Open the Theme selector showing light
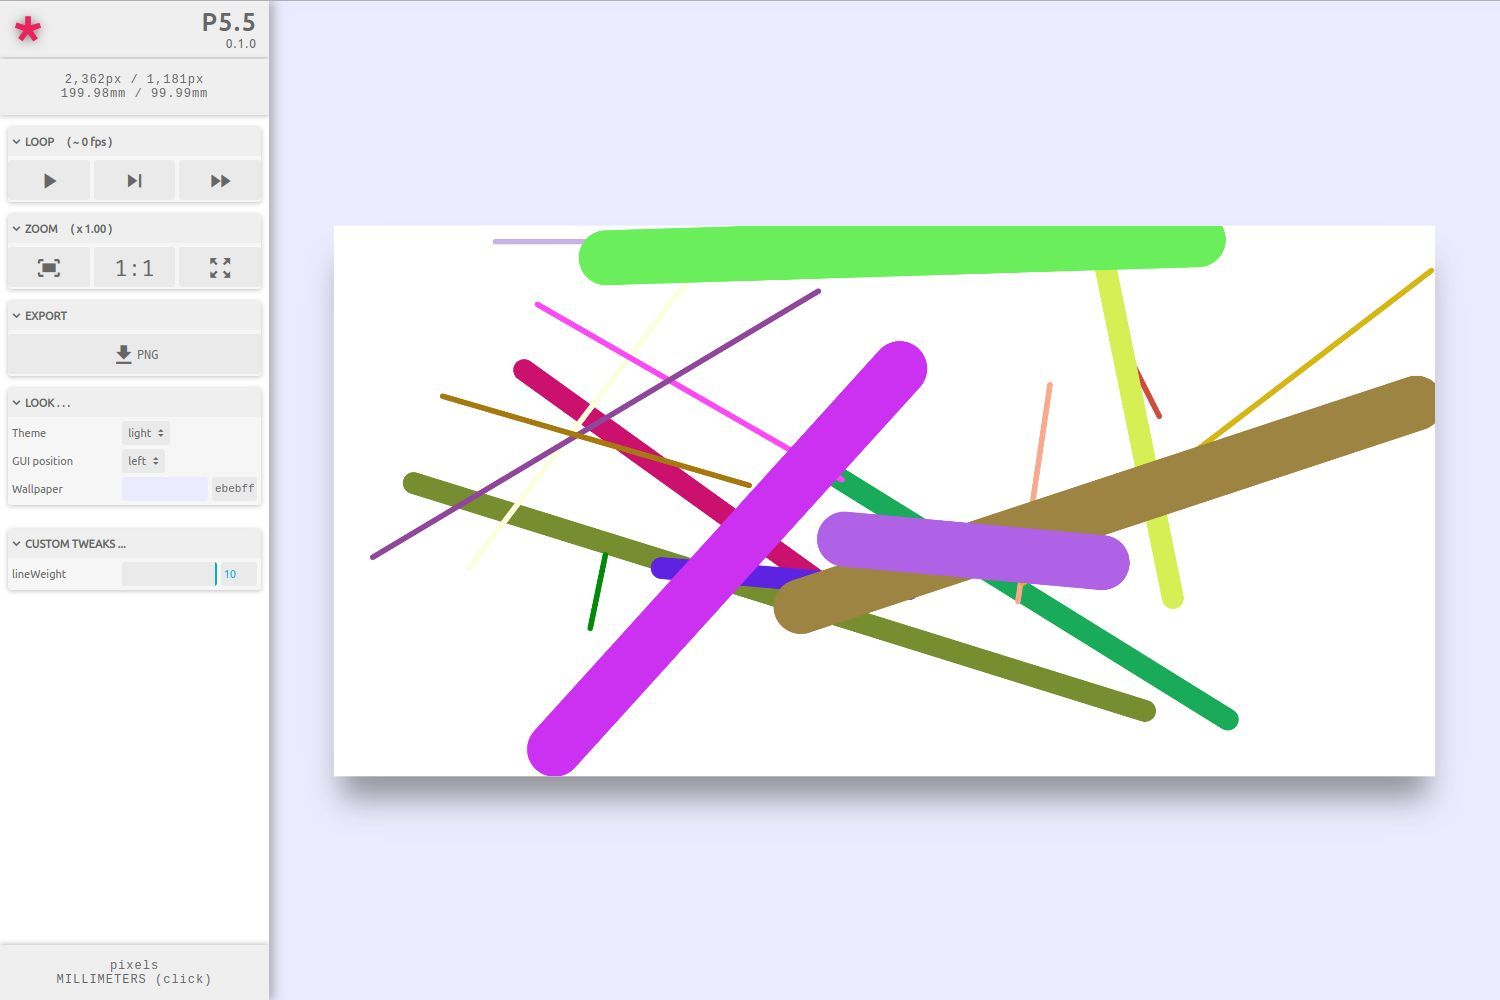This screenshot has width=1500, height=1000. tap(145, 432)
